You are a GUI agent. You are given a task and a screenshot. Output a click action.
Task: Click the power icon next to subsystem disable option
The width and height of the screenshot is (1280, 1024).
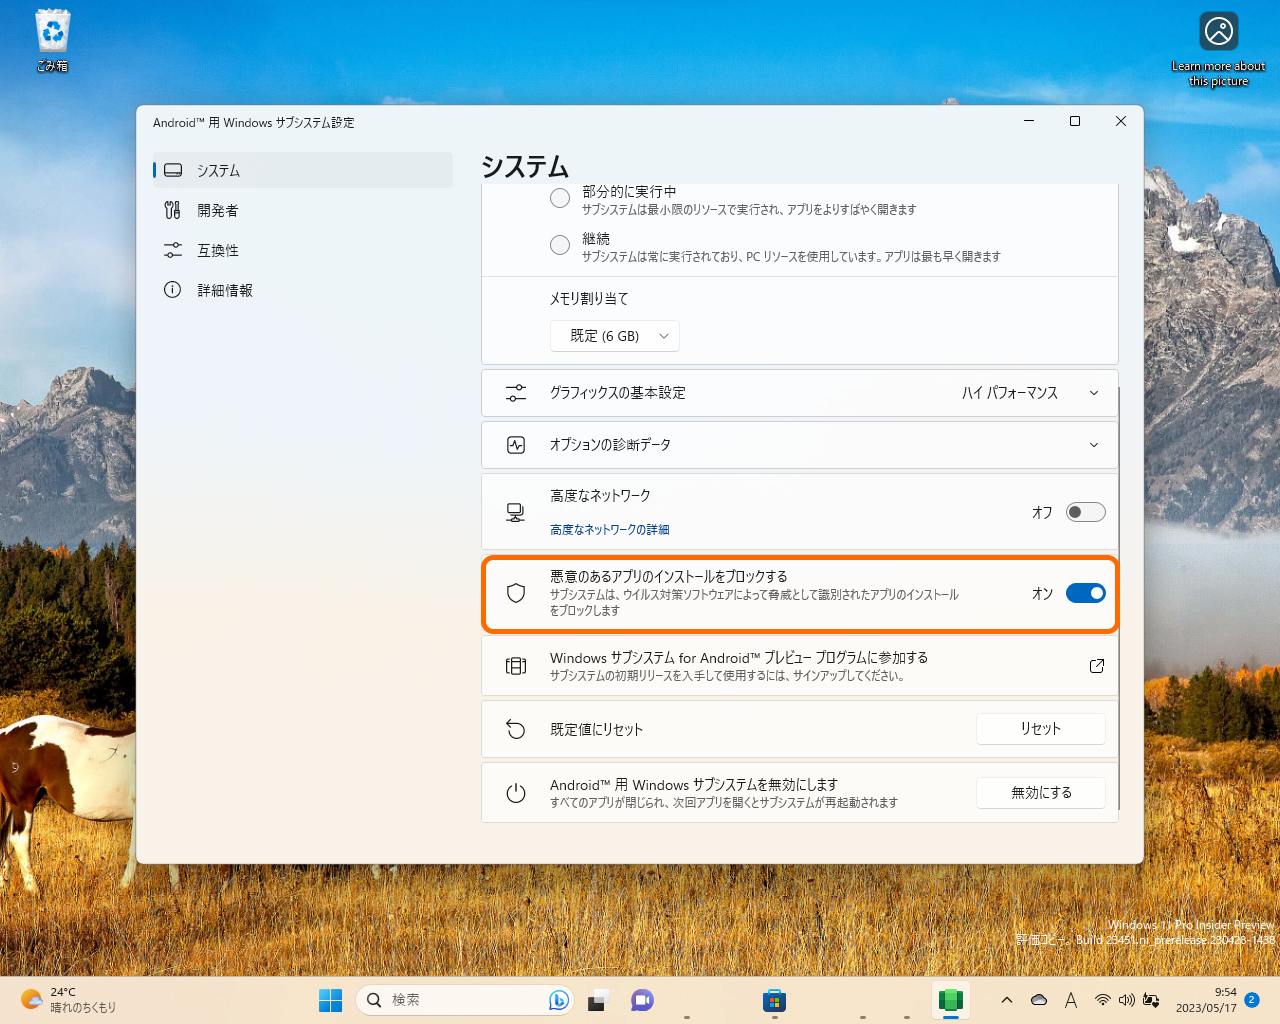(x=515, y=792)
